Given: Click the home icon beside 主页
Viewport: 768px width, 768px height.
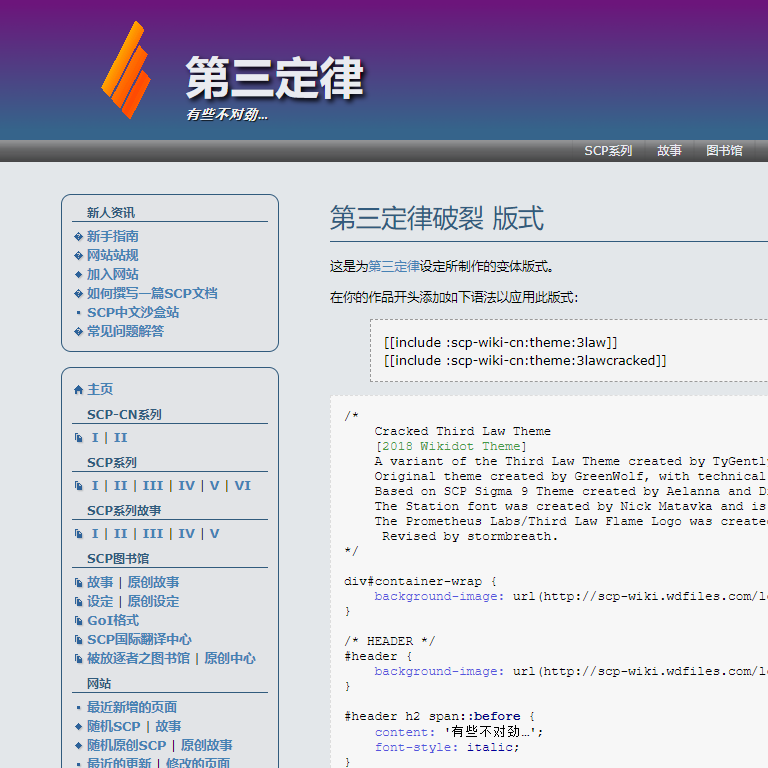Looking at the screenshot, I should click(x=79, y=390).
